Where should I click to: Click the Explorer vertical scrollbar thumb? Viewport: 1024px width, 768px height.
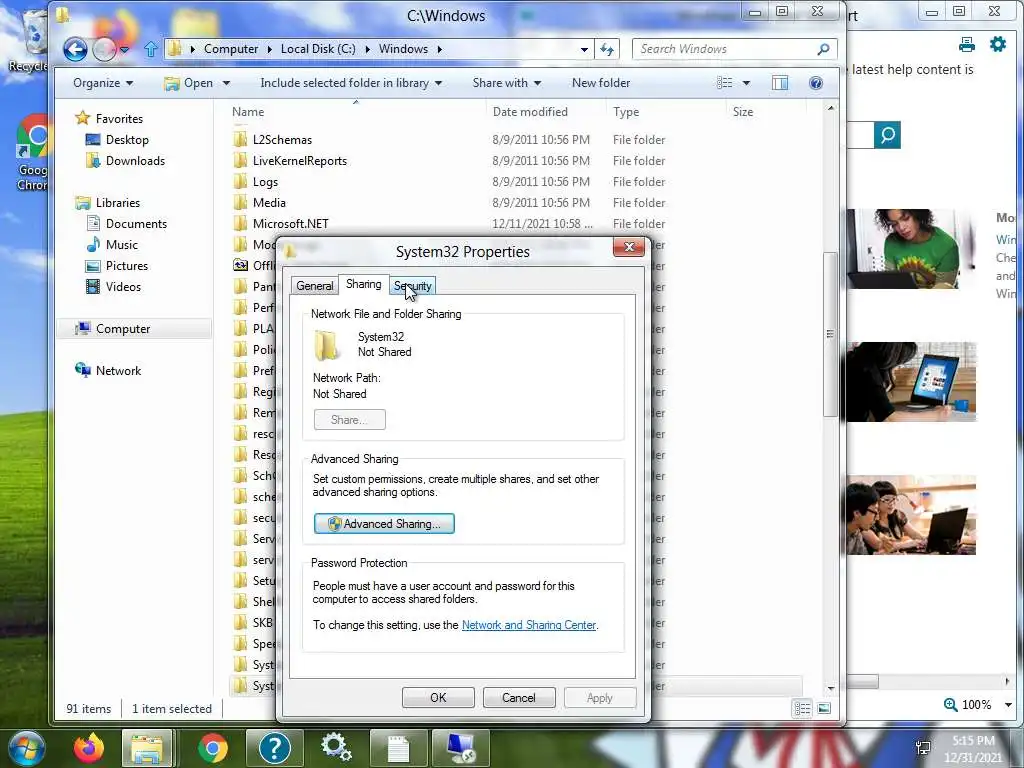click(x=830, y=334)
